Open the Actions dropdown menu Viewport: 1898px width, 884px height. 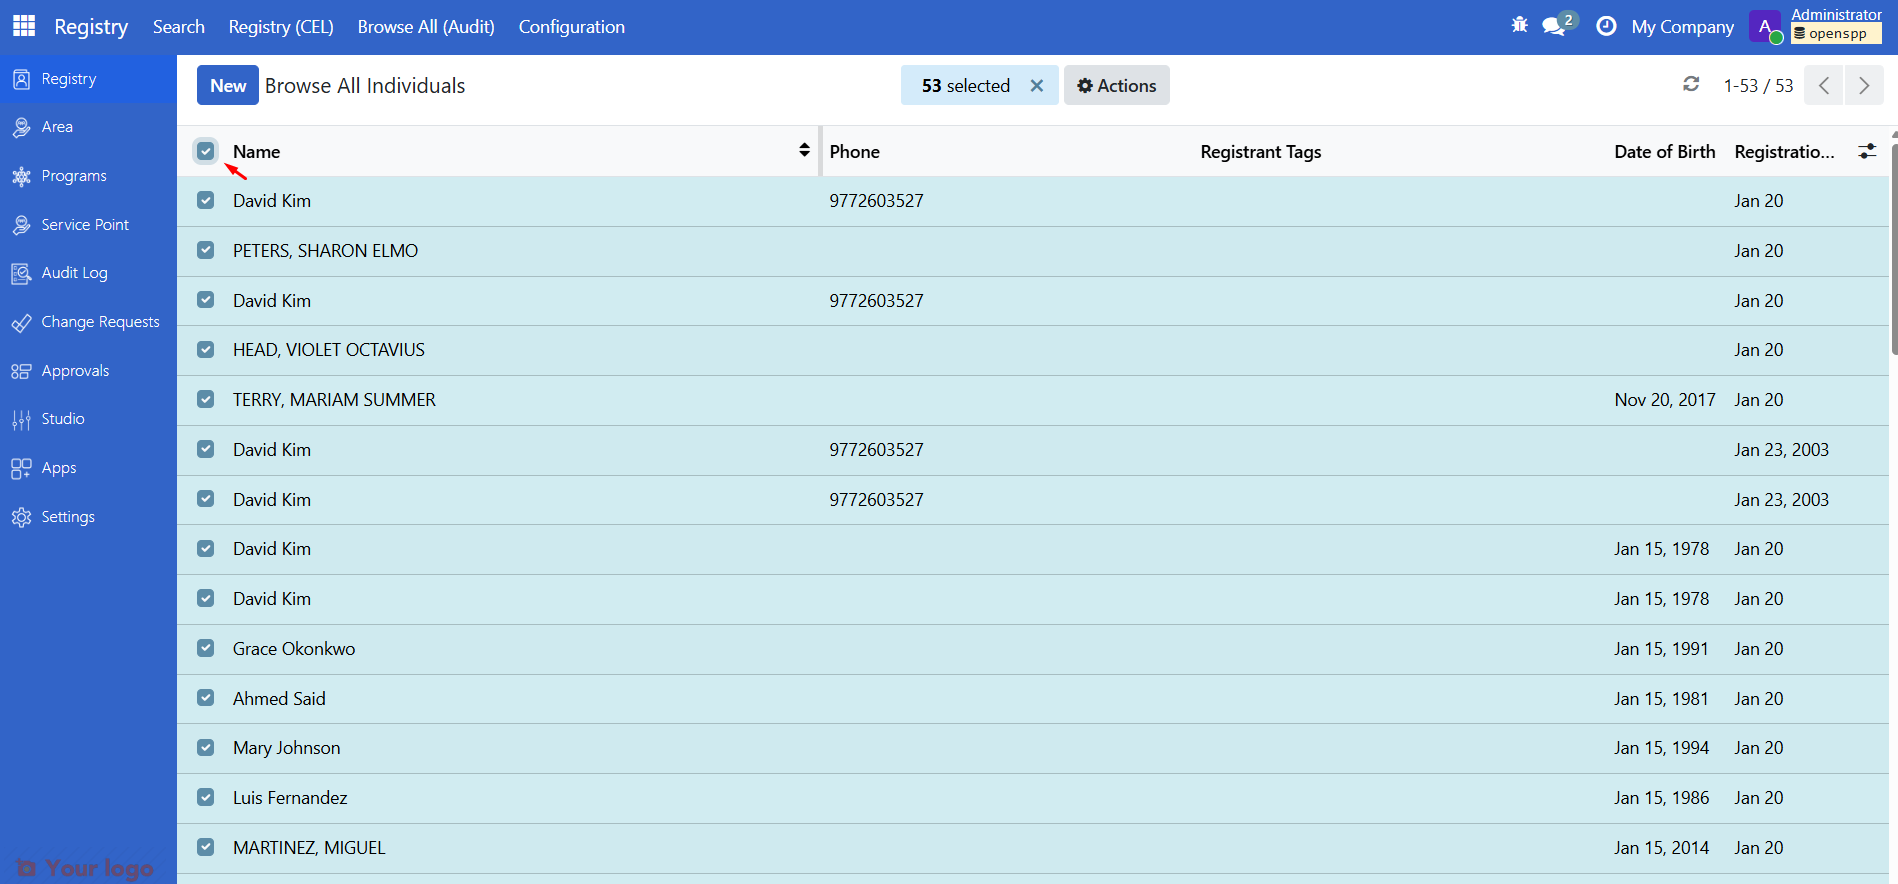[x=1116, y=86]
